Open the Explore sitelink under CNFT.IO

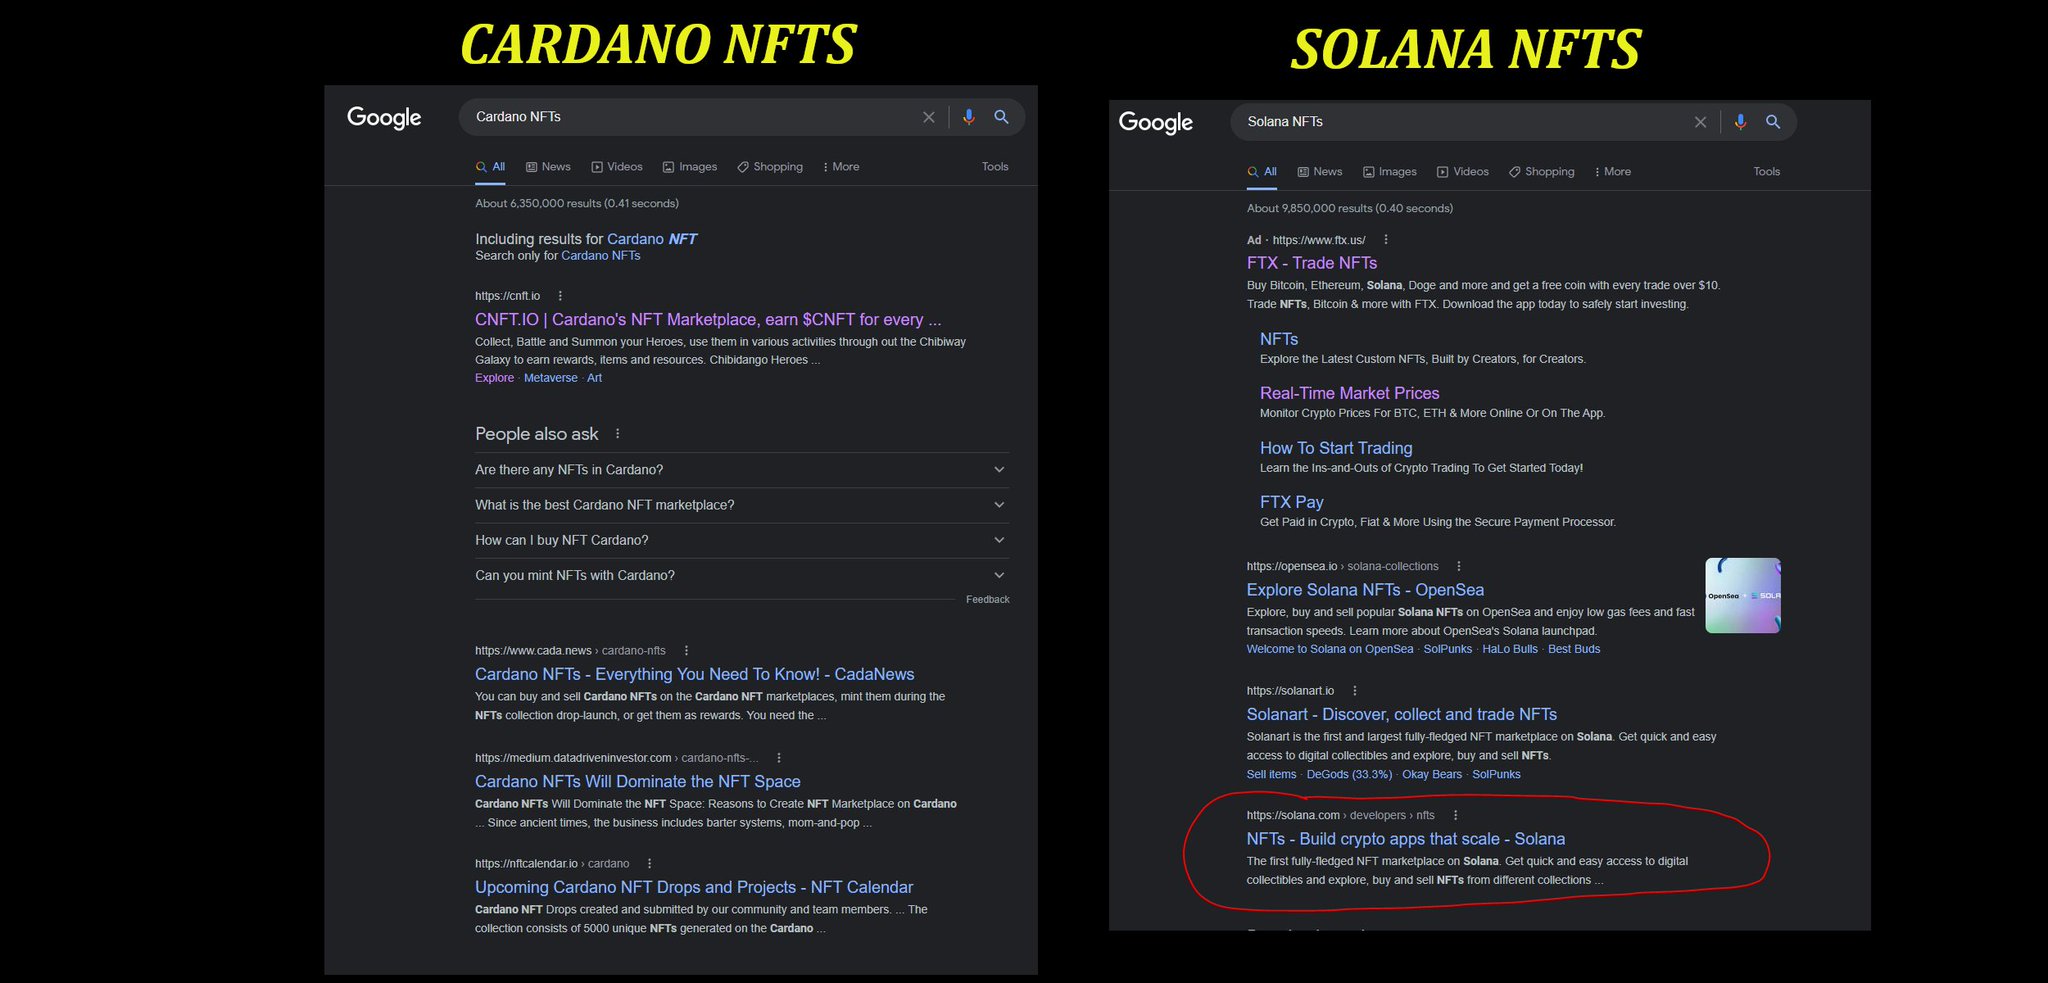click(x=494, y=378)
